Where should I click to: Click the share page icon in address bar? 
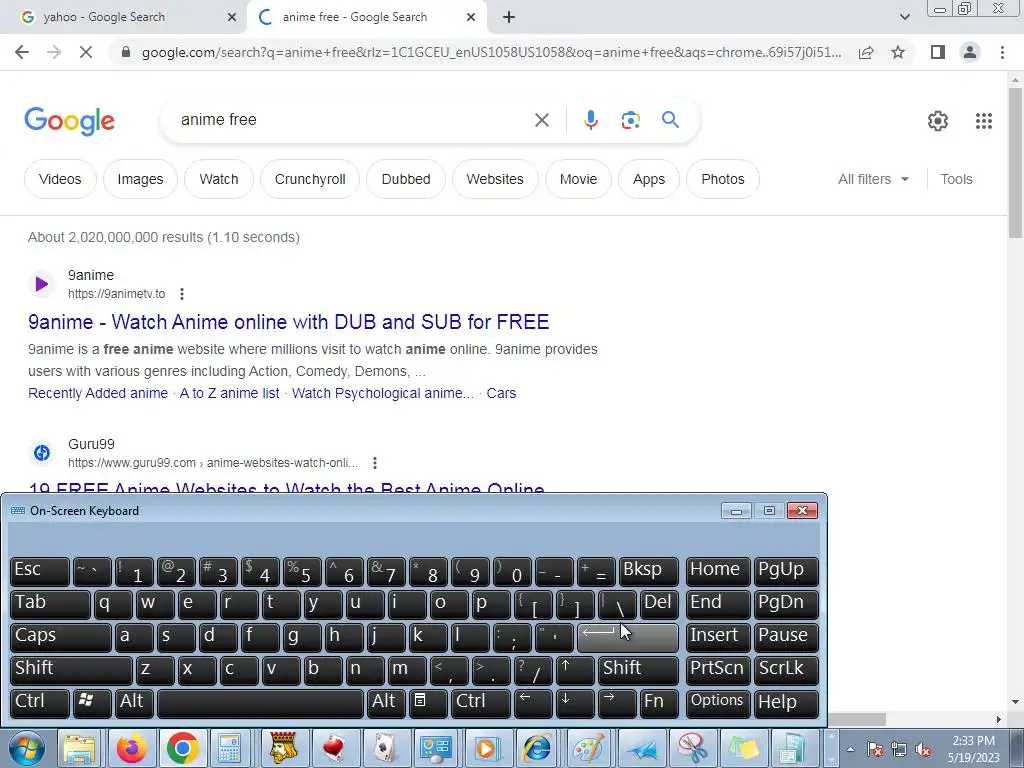pos(866,52)
